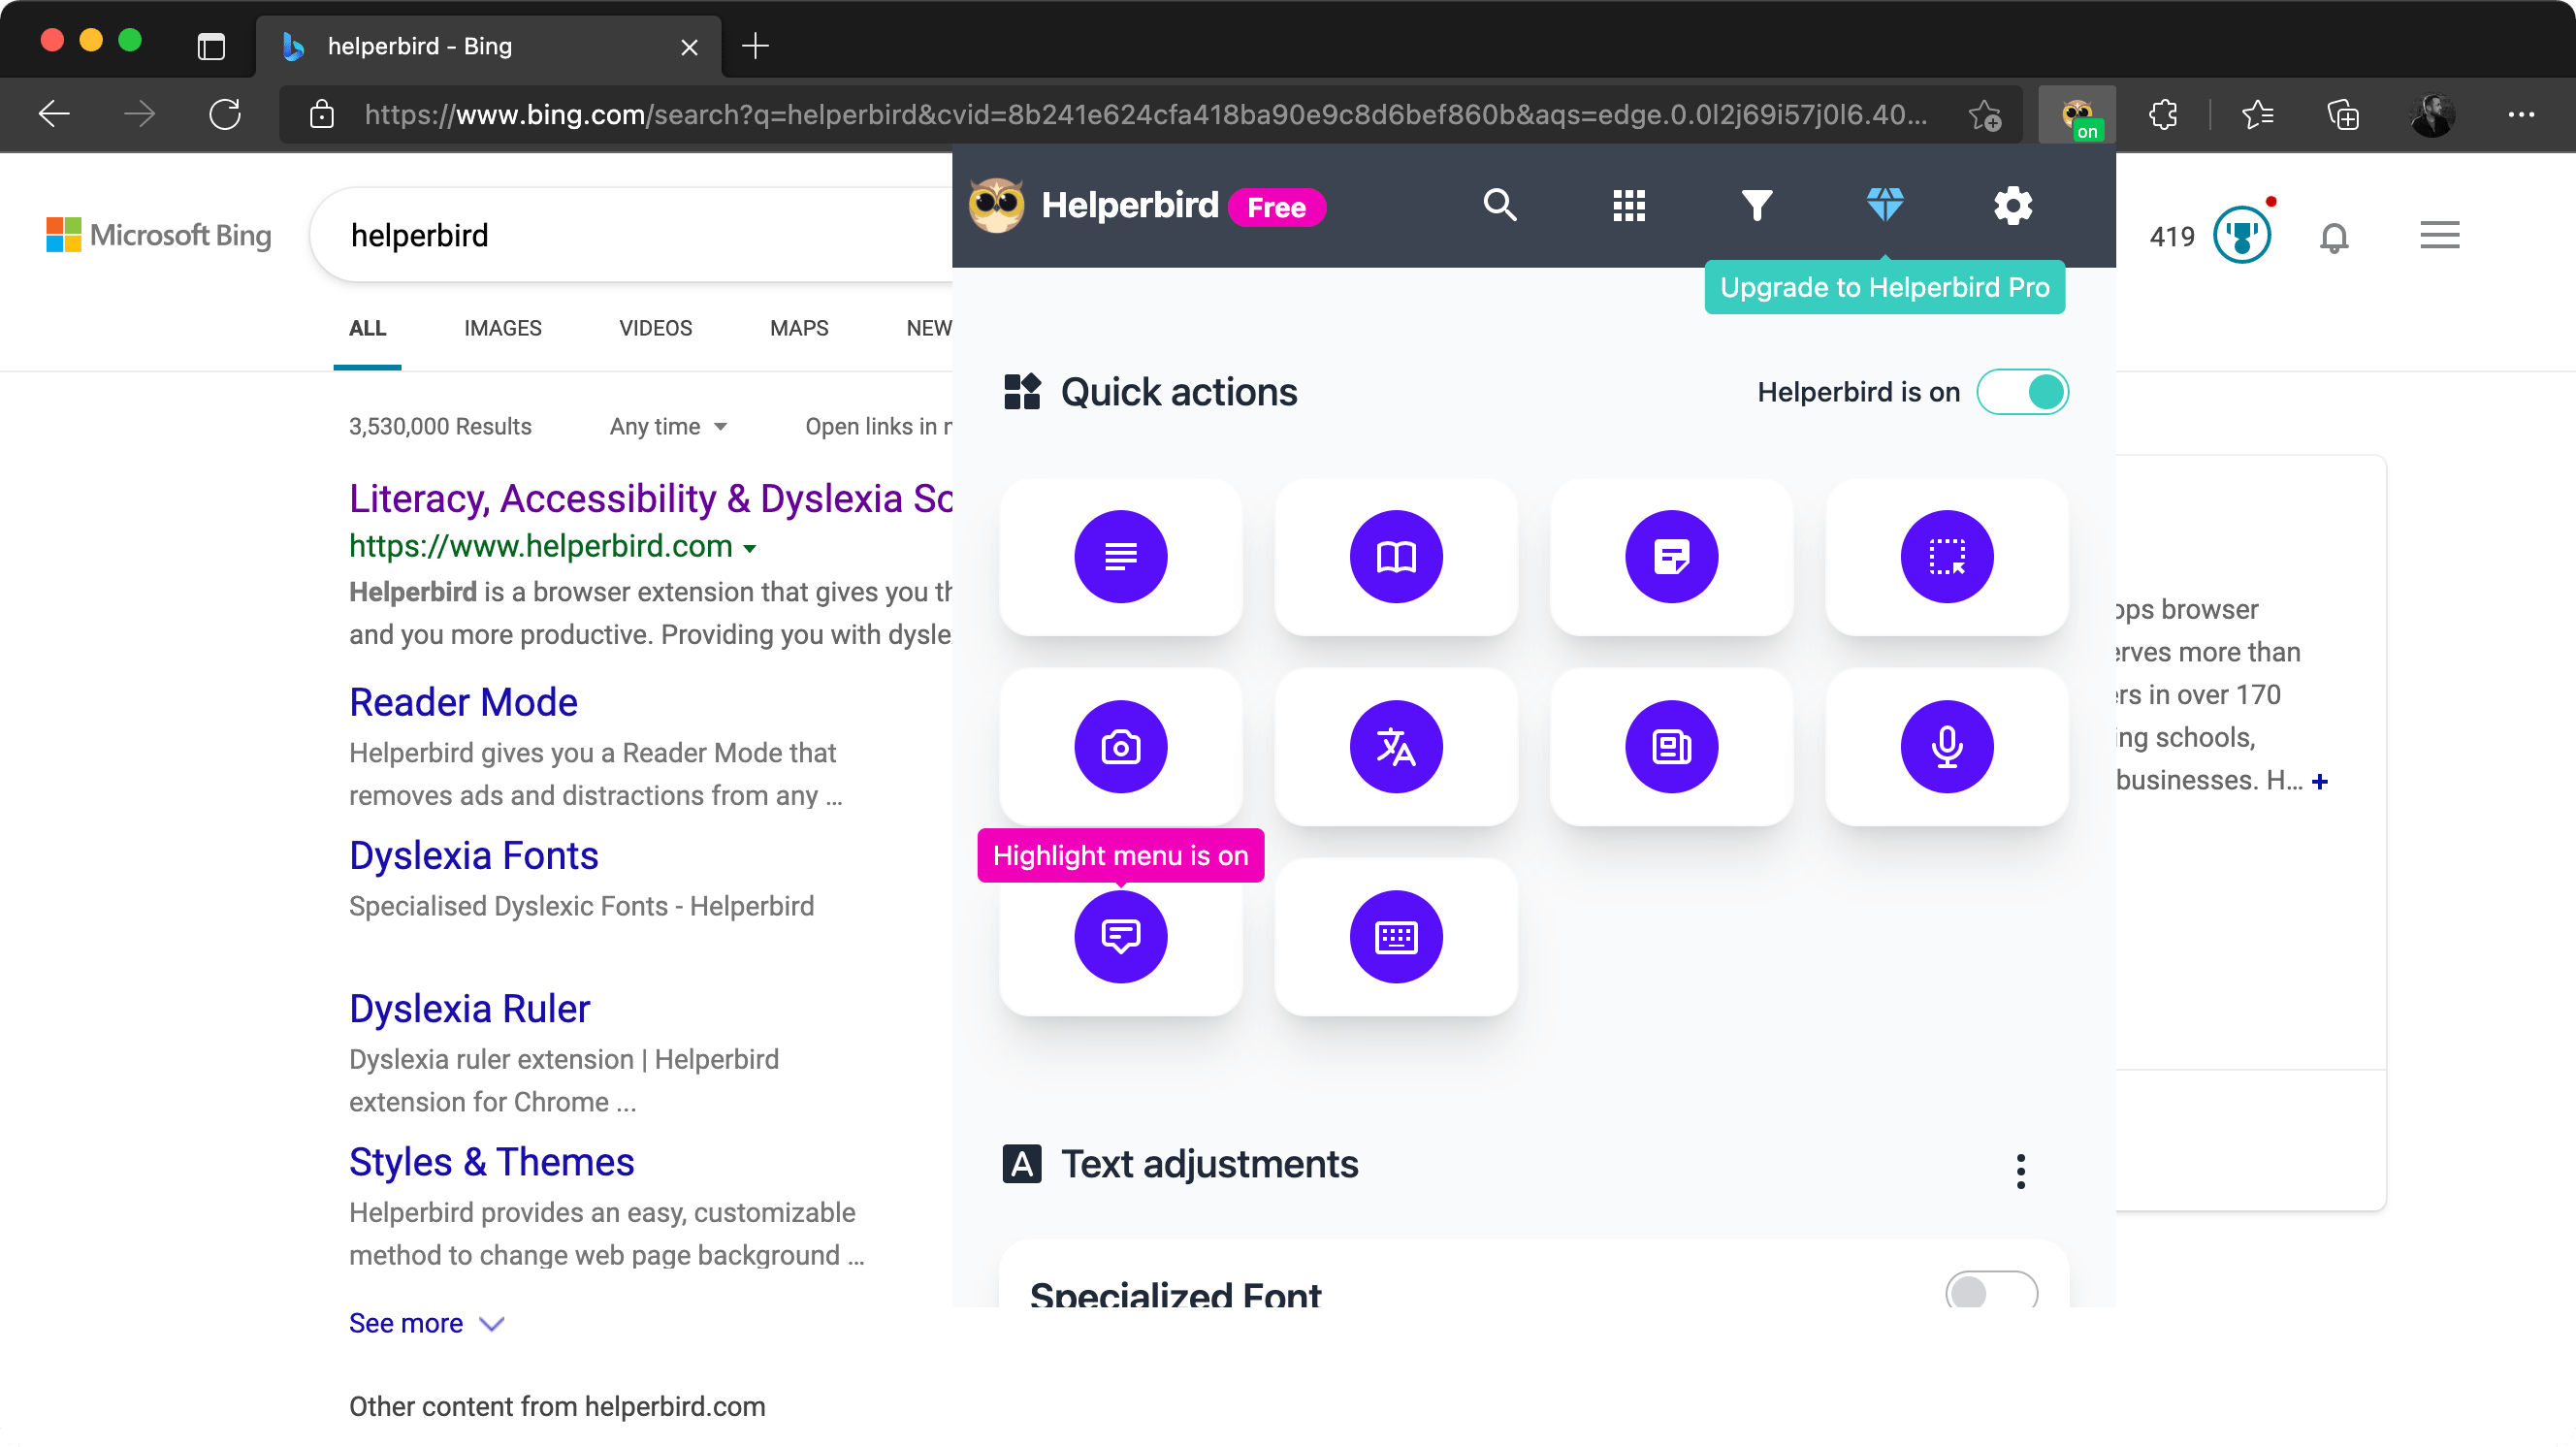Open the Bing hamburger menu

(2439, 236)
